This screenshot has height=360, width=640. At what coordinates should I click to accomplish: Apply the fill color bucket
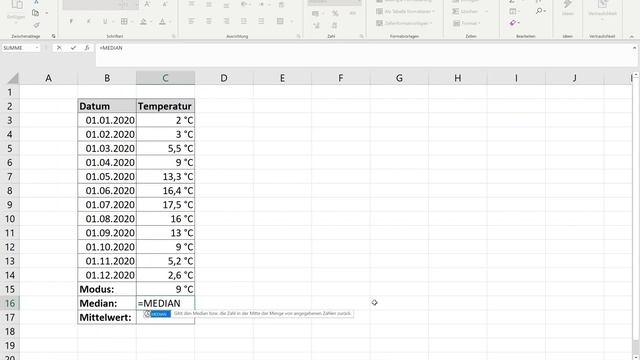click(143, 22)
